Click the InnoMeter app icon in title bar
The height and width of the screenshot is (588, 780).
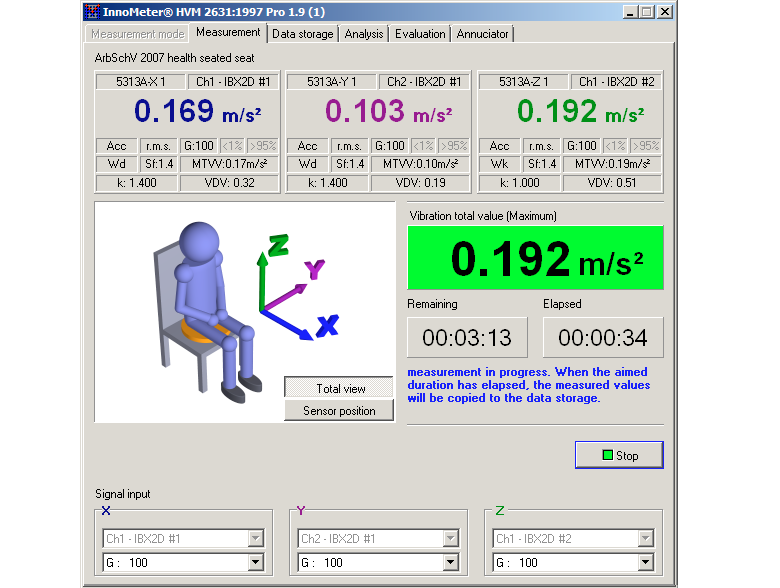pos(93,12)
